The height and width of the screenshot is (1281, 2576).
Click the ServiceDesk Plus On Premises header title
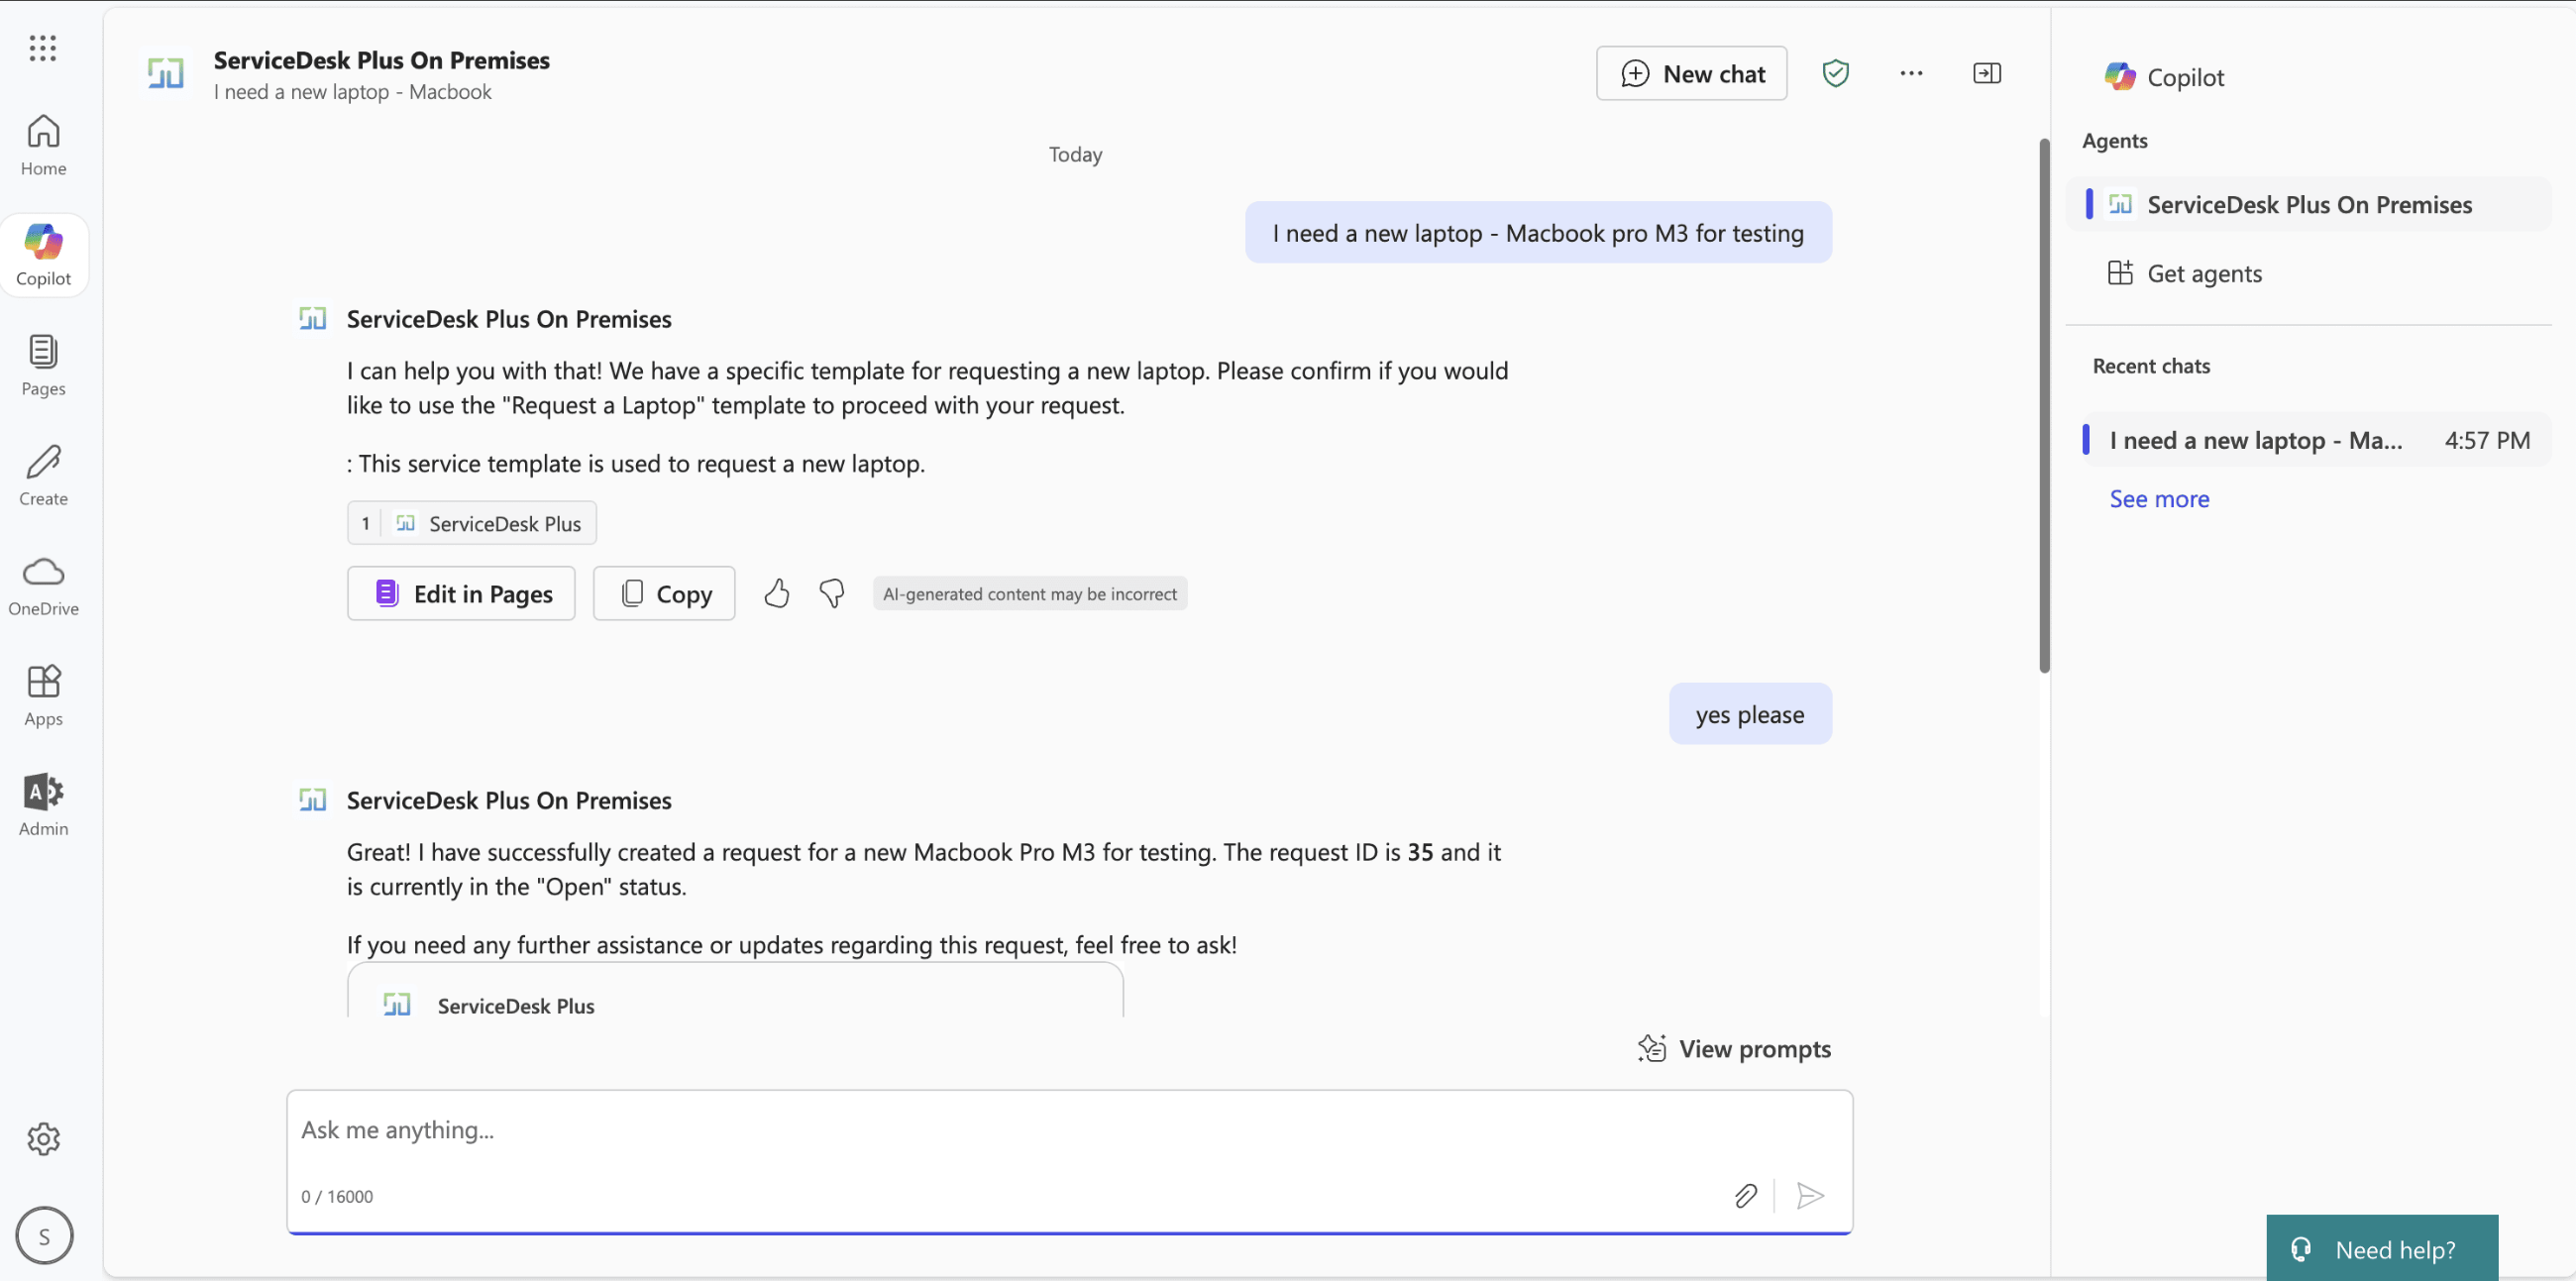point(381,60)
